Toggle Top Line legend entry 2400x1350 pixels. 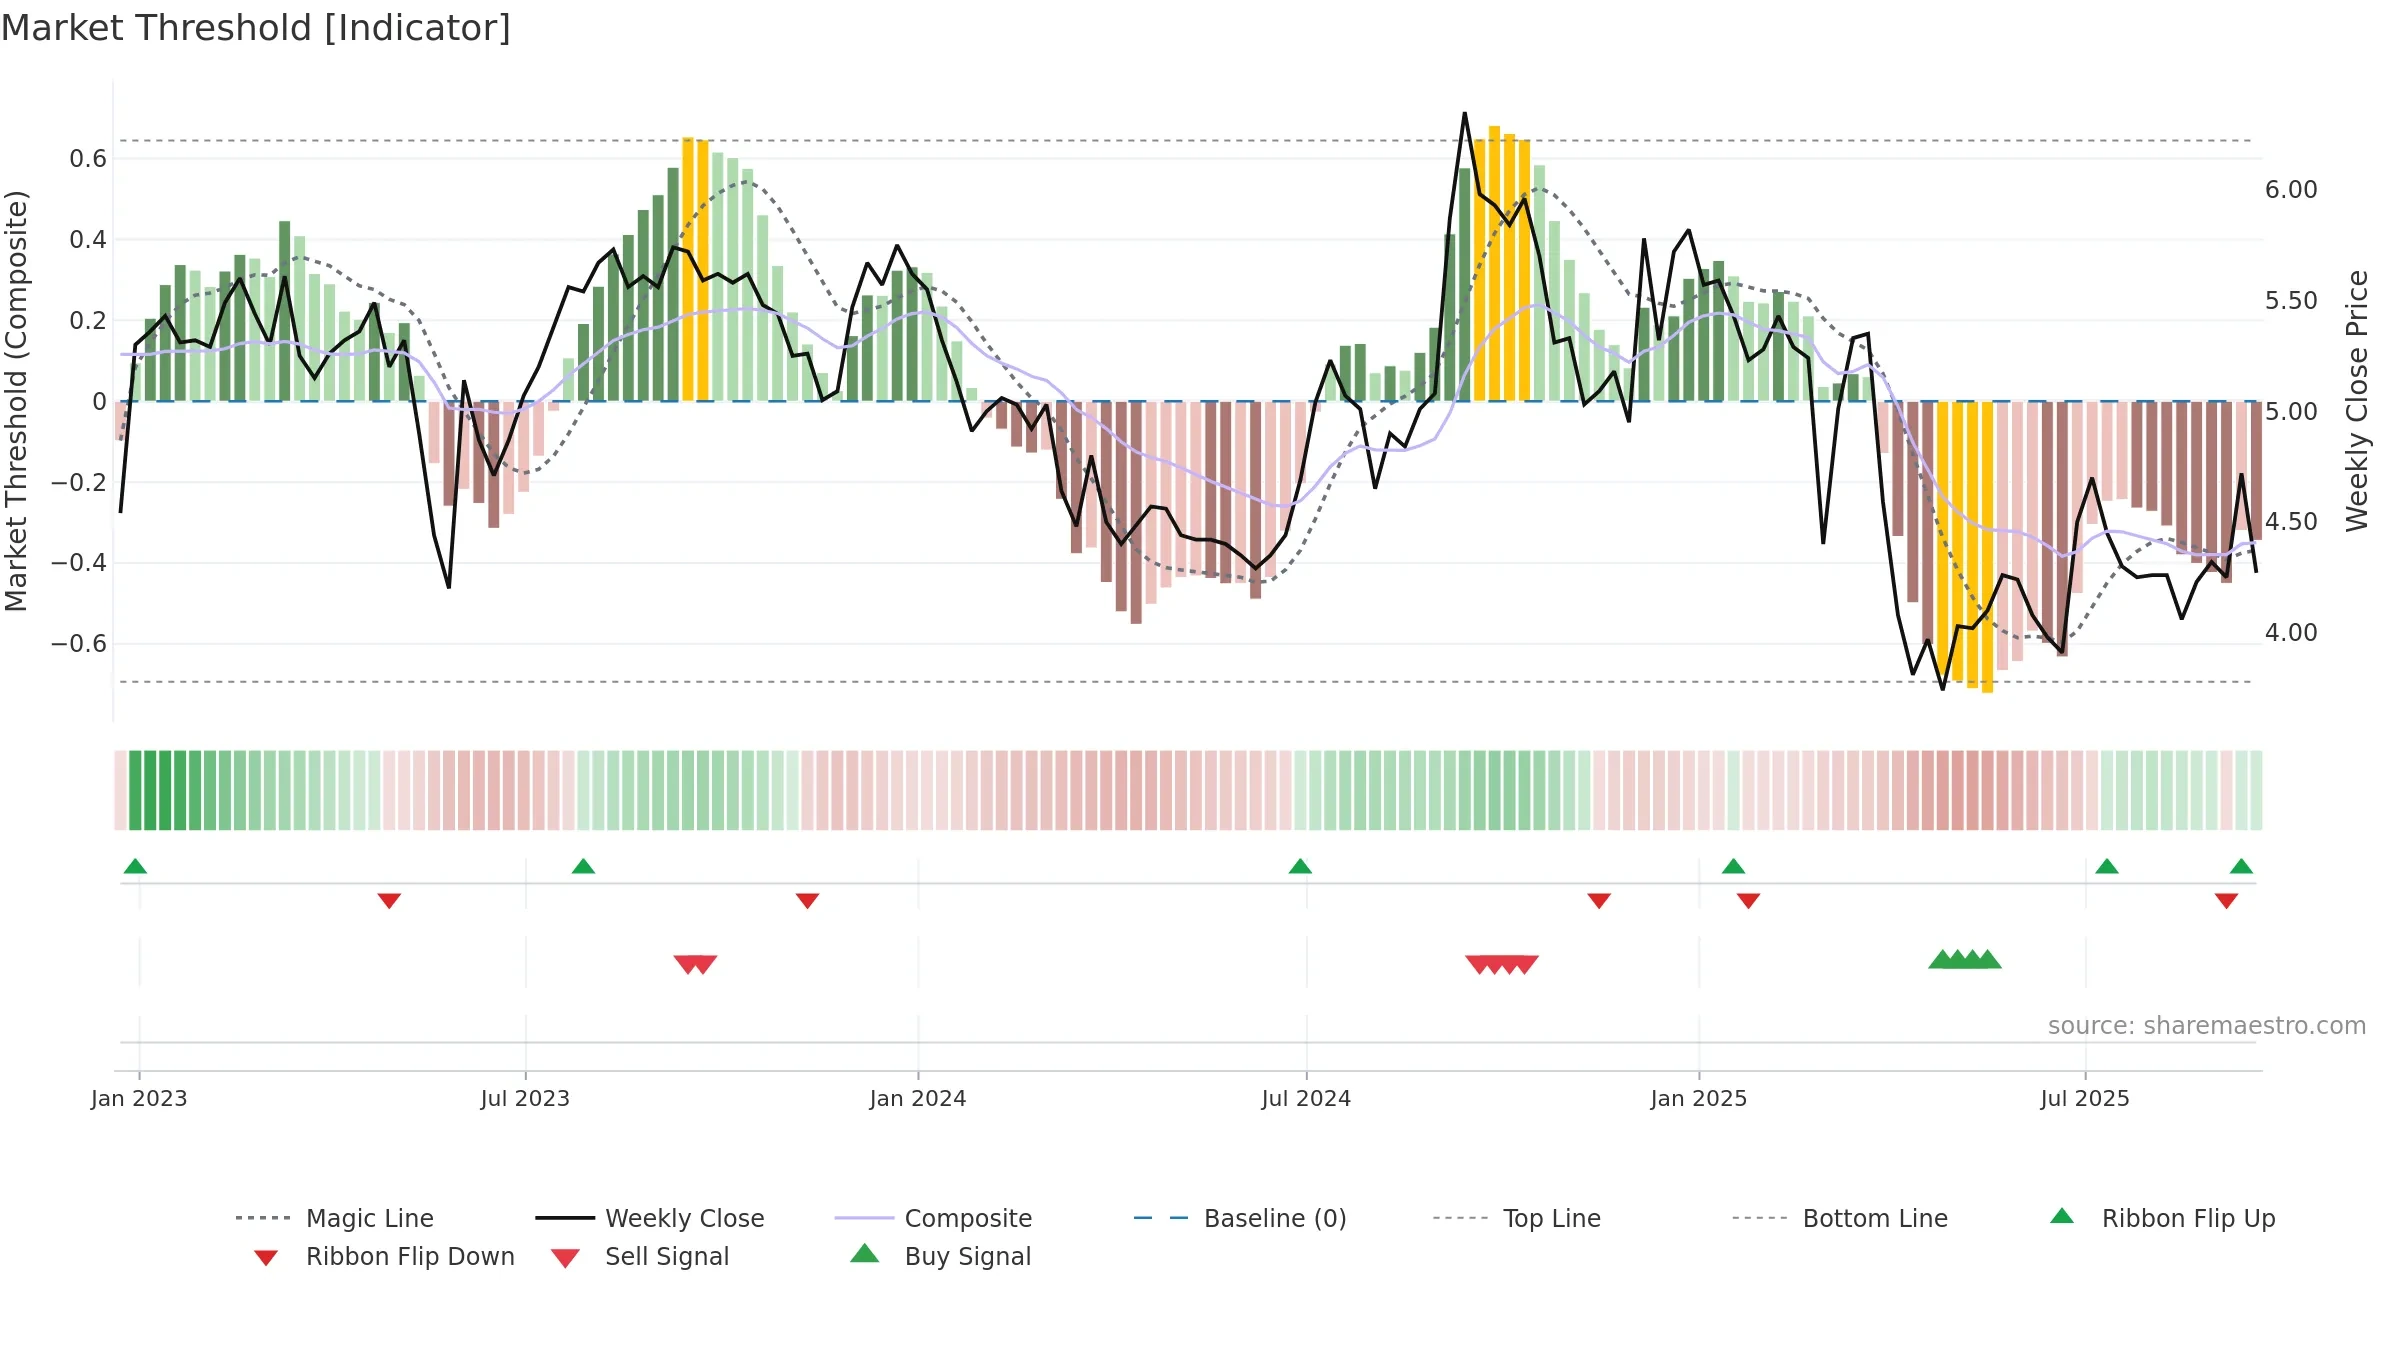click(1517, 1218)
